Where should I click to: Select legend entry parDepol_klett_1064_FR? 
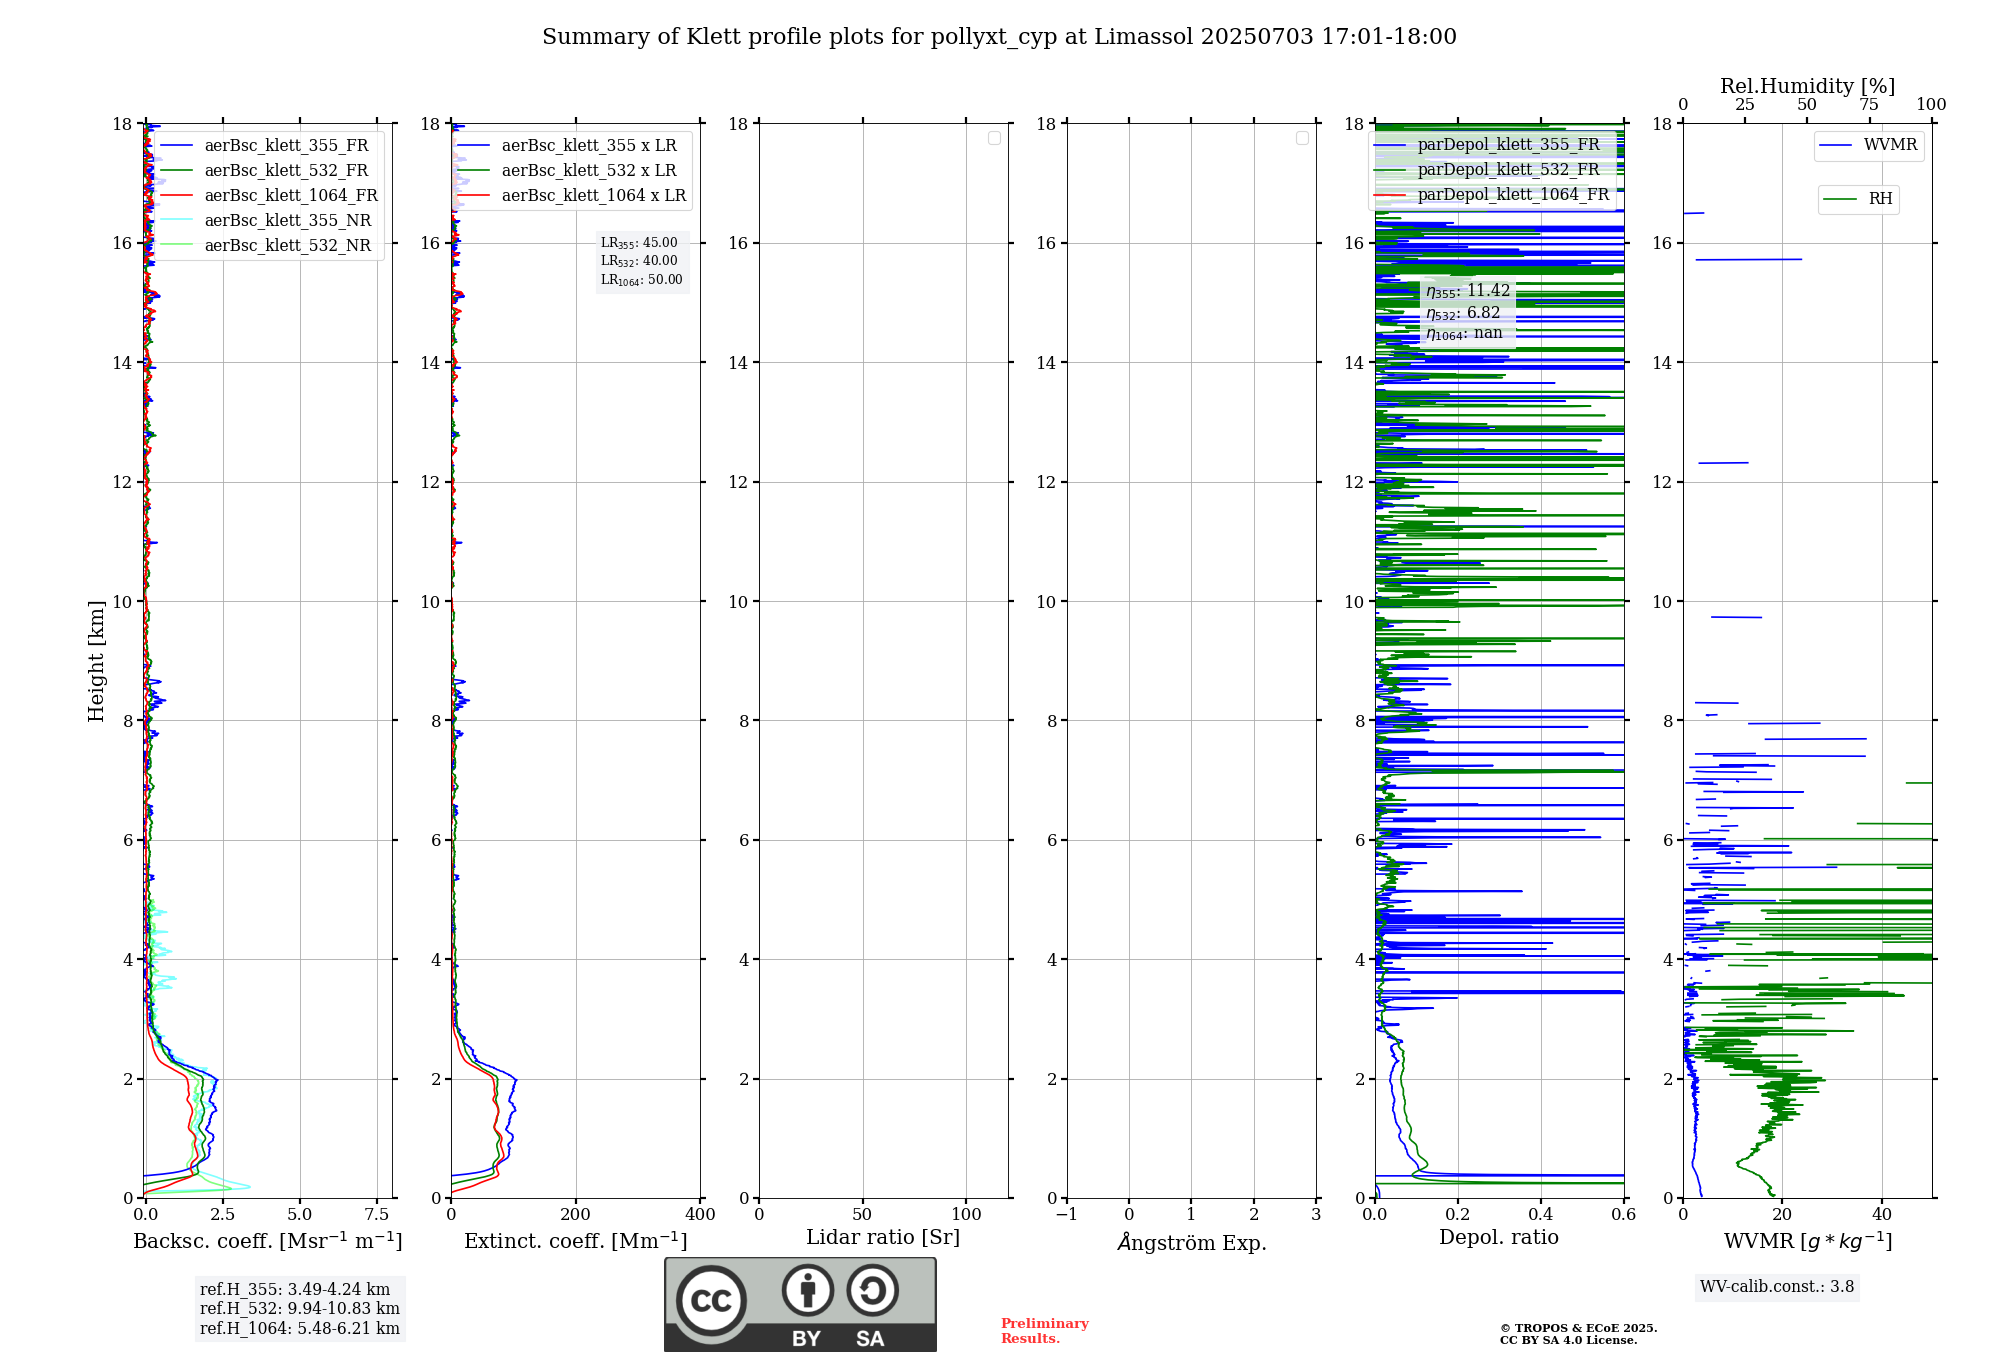pos(1492,195)
